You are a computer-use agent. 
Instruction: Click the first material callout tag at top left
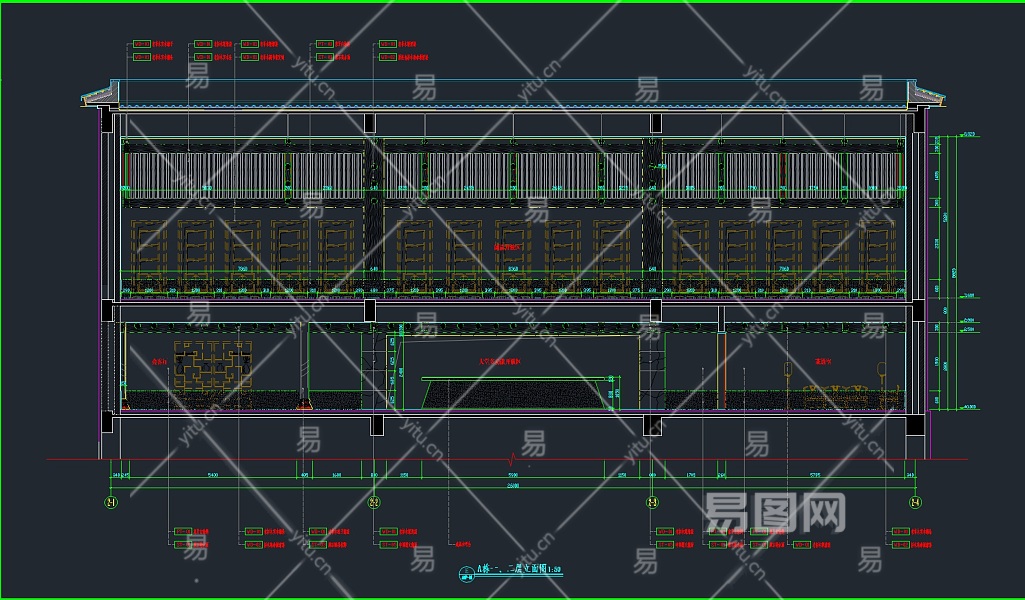coord(143,45)
